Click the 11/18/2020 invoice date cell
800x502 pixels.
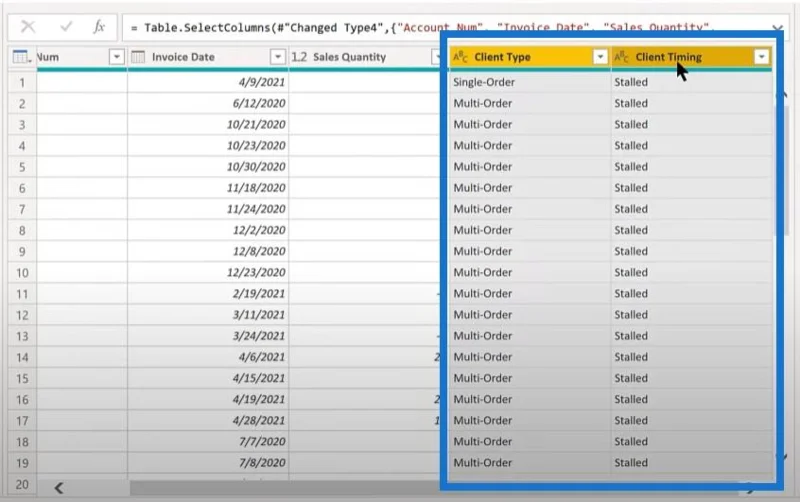[208, 188]
